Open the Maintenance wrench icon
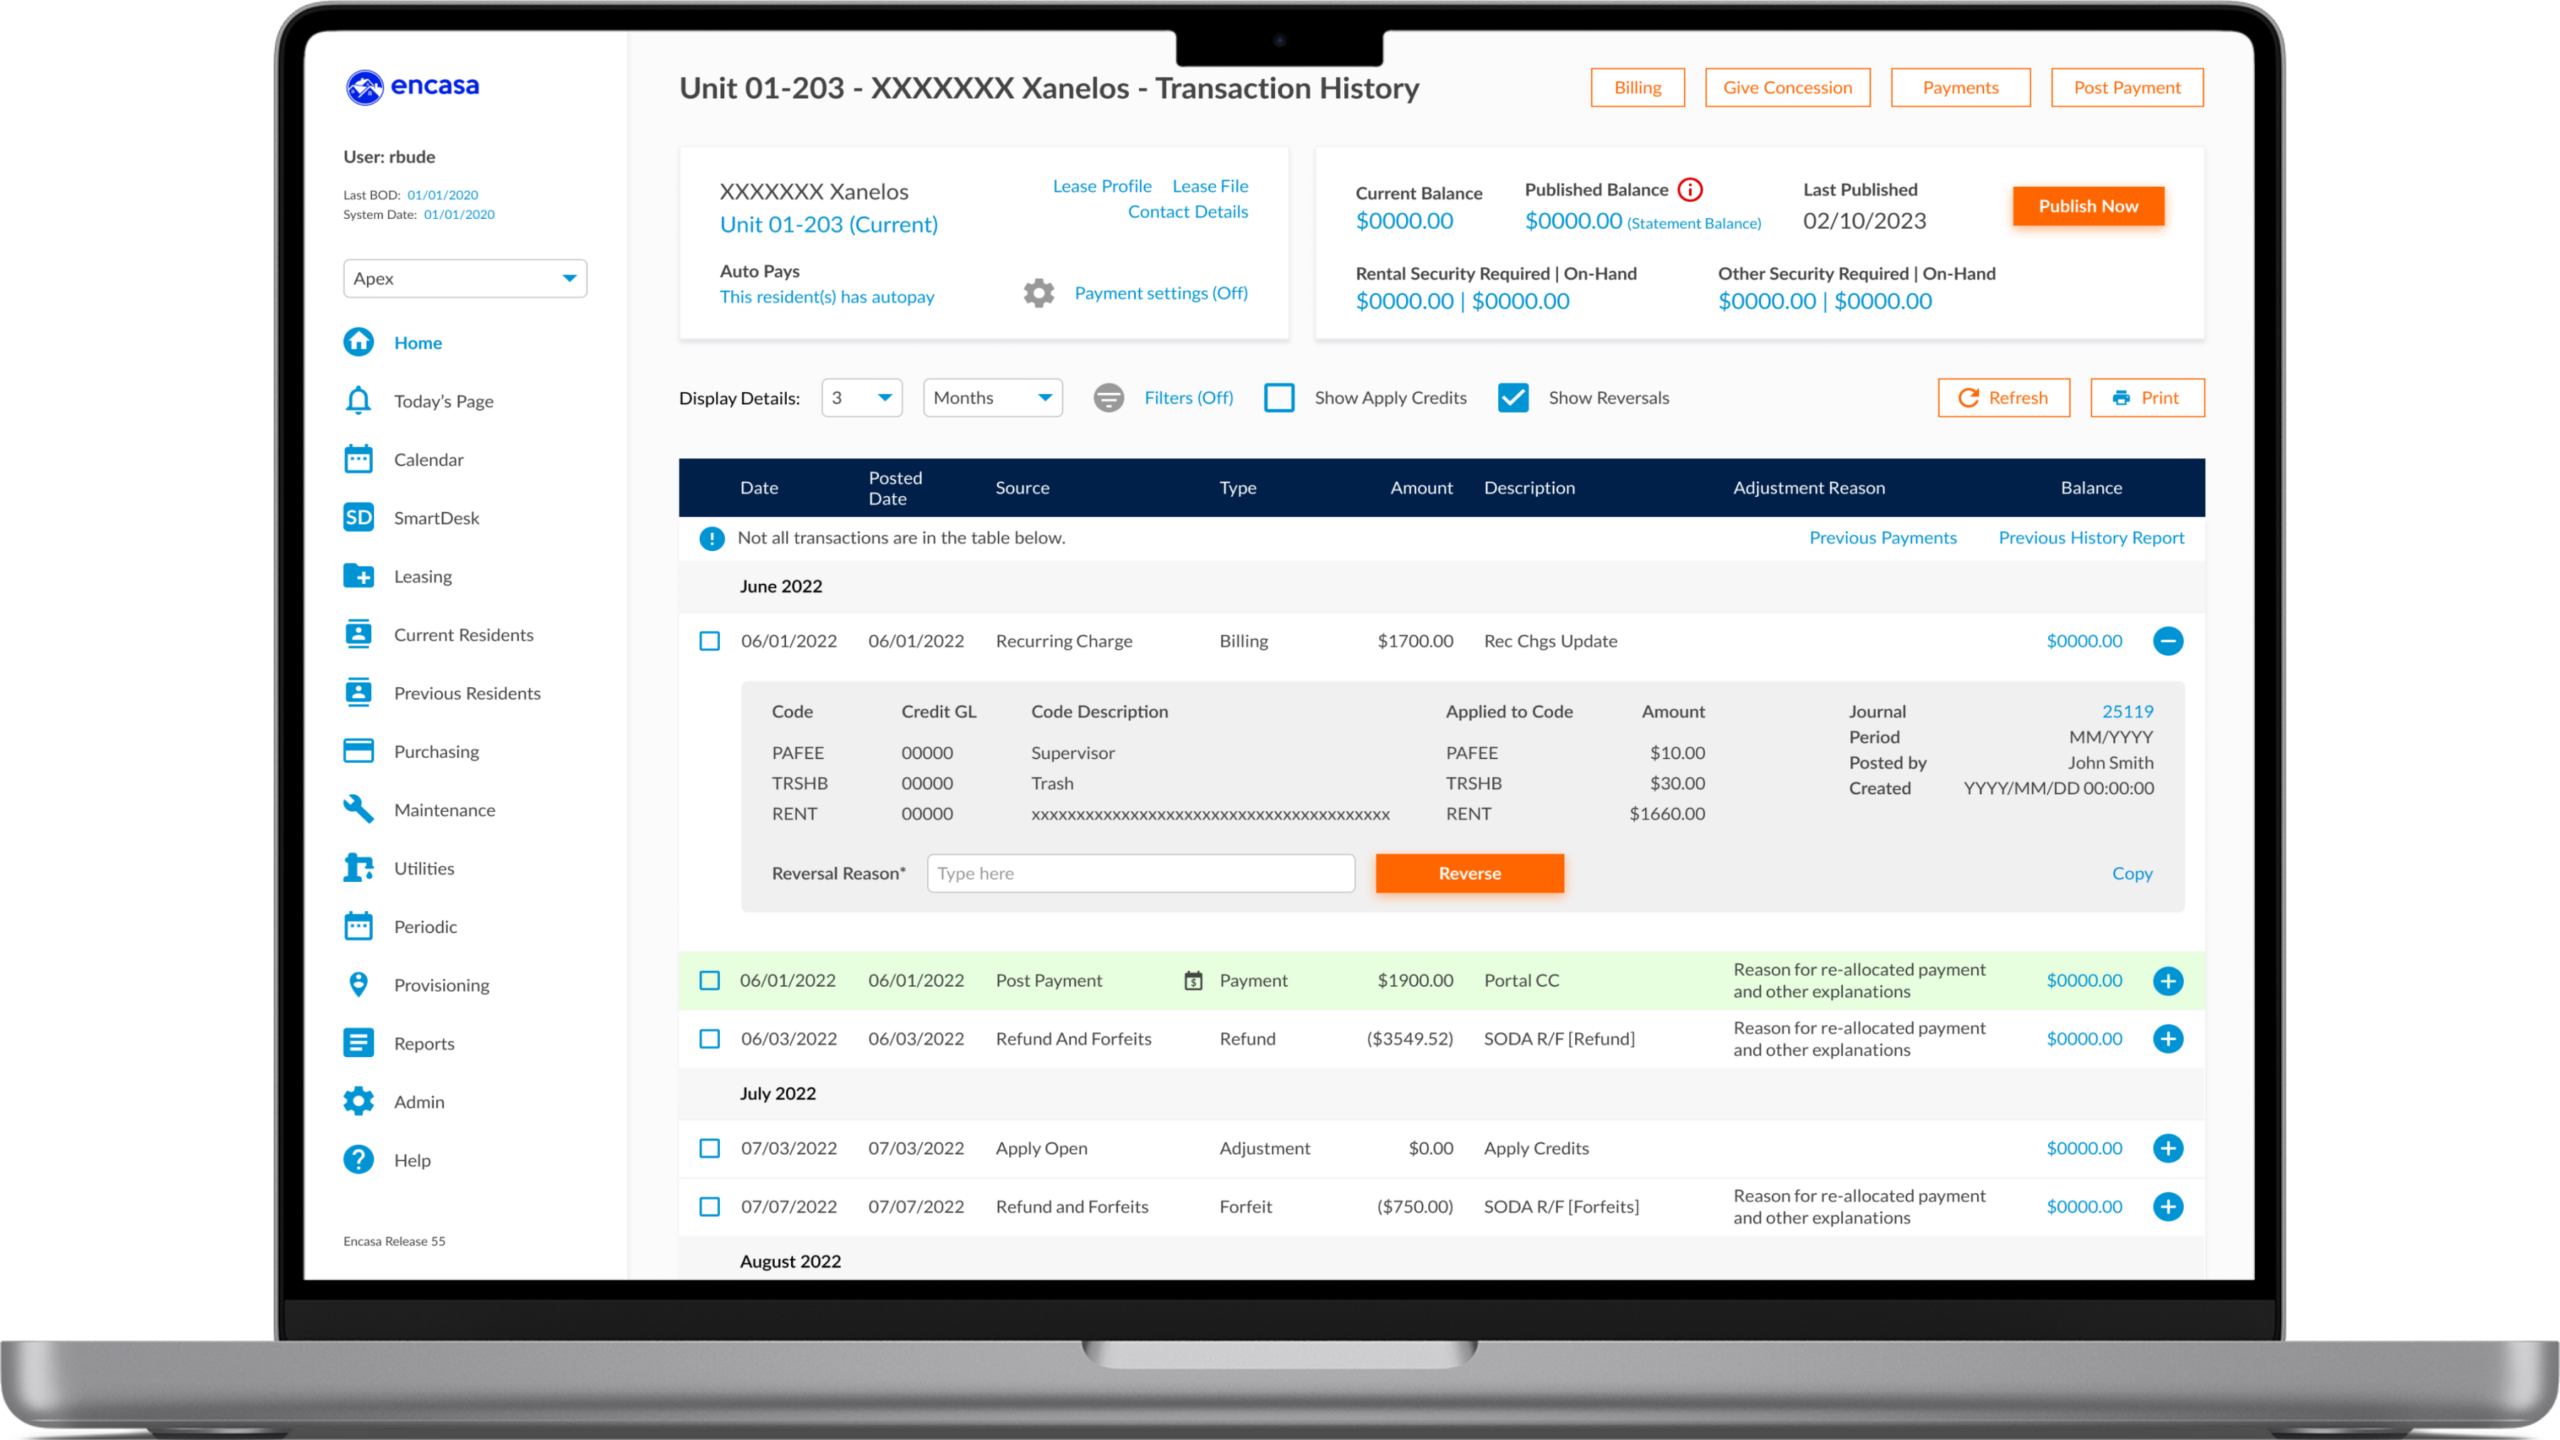This screenshot has width=2560, height=1440. [358, 809]
